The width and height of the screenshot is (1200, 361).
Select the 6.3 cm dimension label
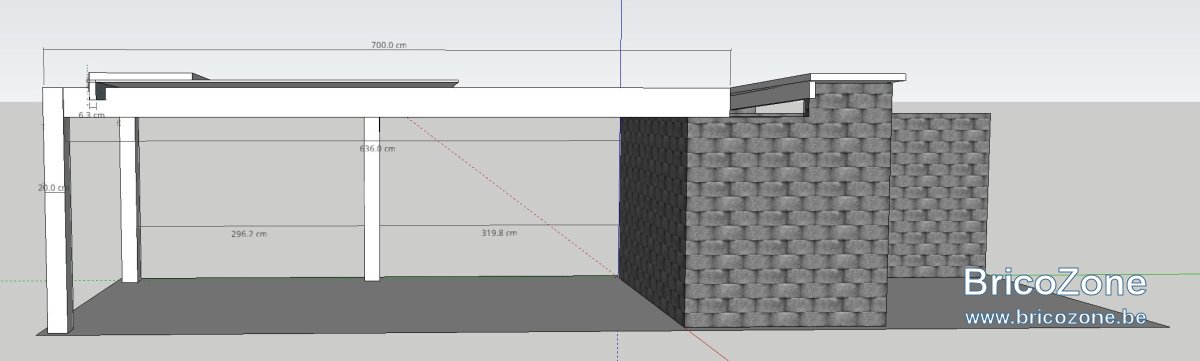(91, 115)
